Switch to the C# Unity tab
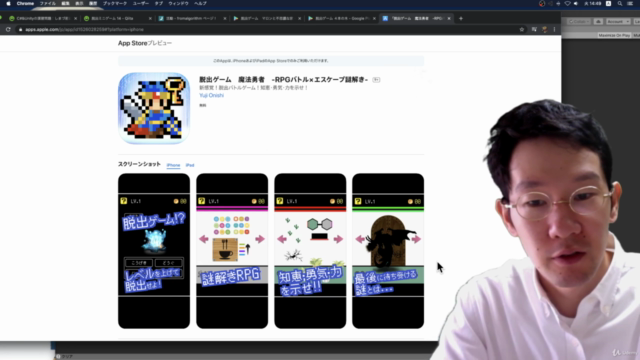The width and height of the screenshot is (640, 360). click(x=43, y=18)
